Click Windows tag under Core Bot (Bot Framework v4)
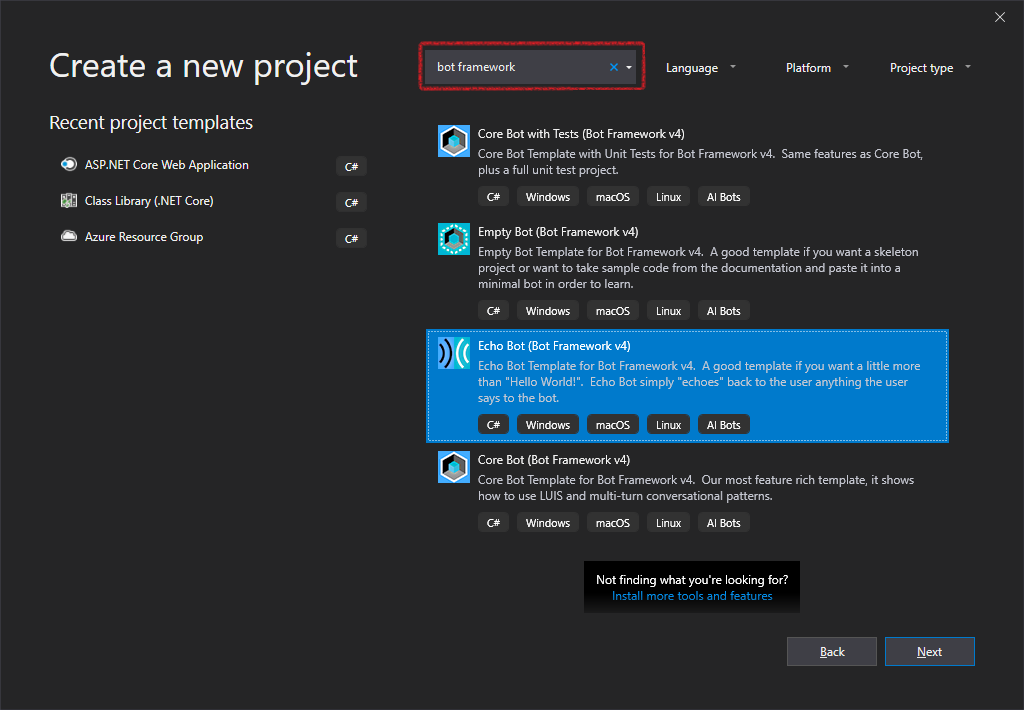Image resolution: width=1024 pixels, height=710 pixels. 547,523
